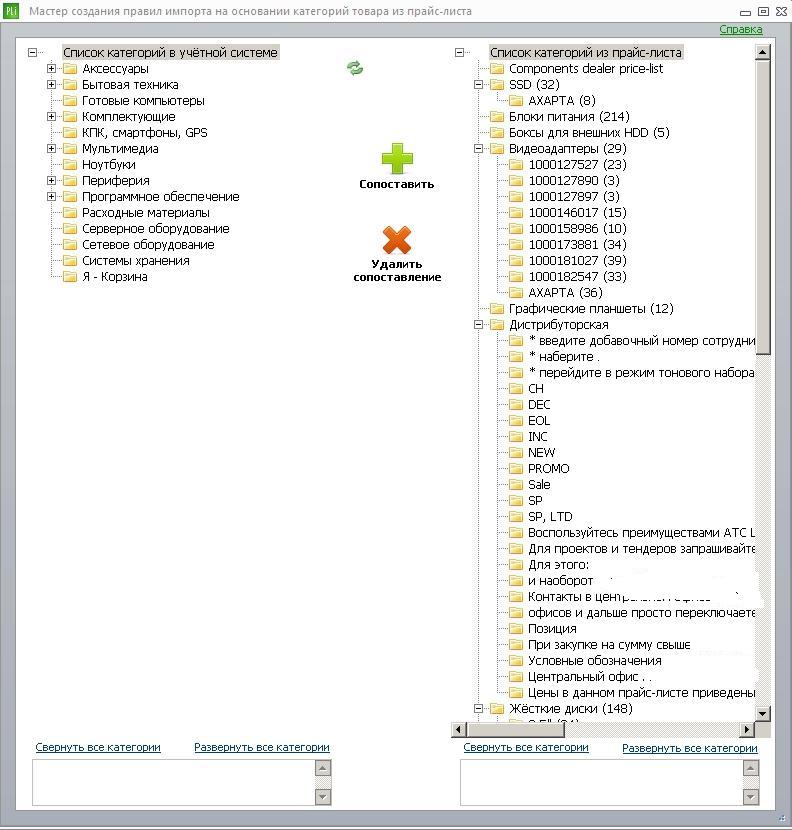
Task: Click the green refresh arrows icon
Action: click(355, 68)
